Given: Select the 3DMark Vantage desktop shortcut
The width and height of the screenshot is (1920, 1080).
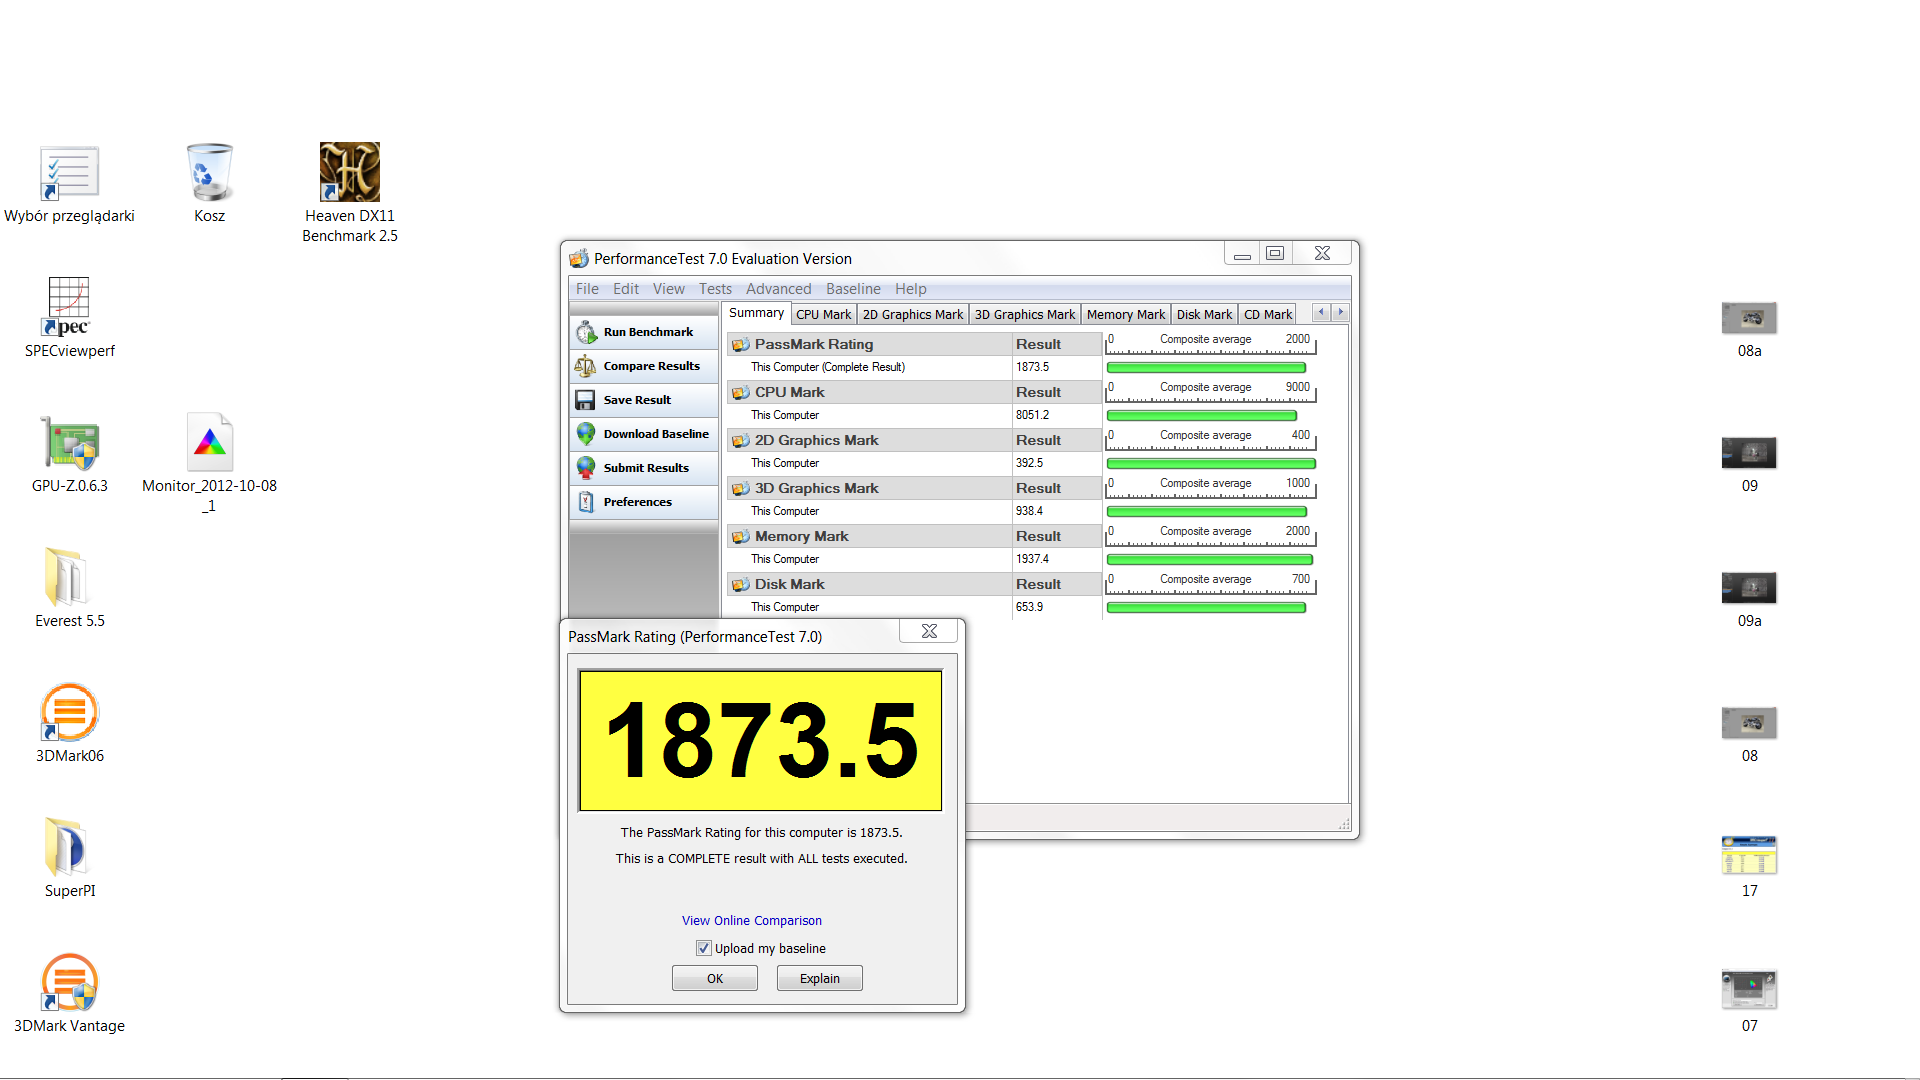Looking at the screenshot, I should pos(69,982).
